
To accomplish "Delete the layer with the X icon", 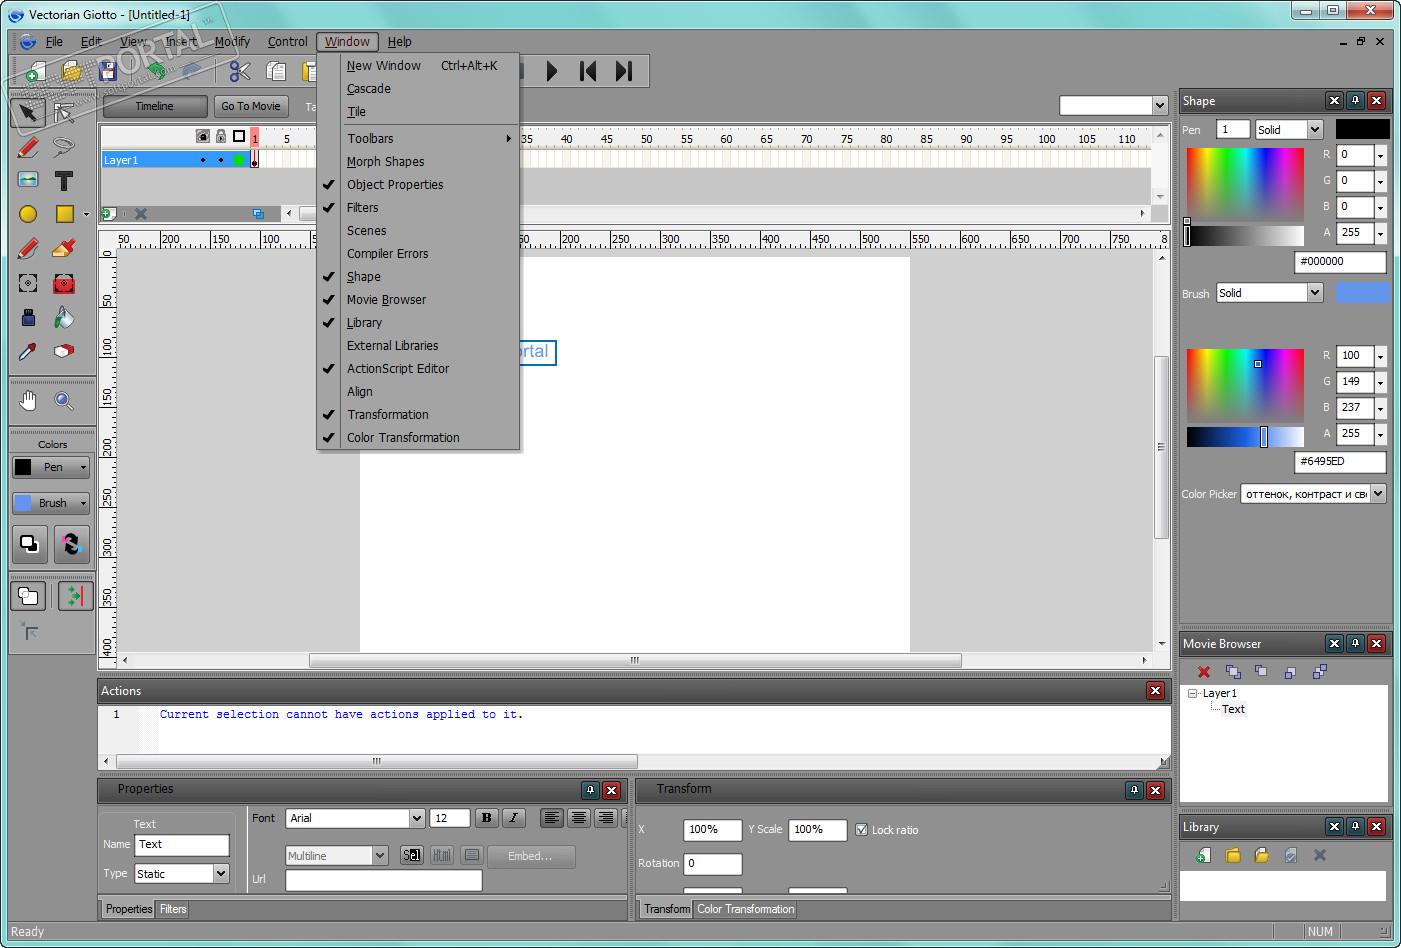I will click(x=141, y=213).
